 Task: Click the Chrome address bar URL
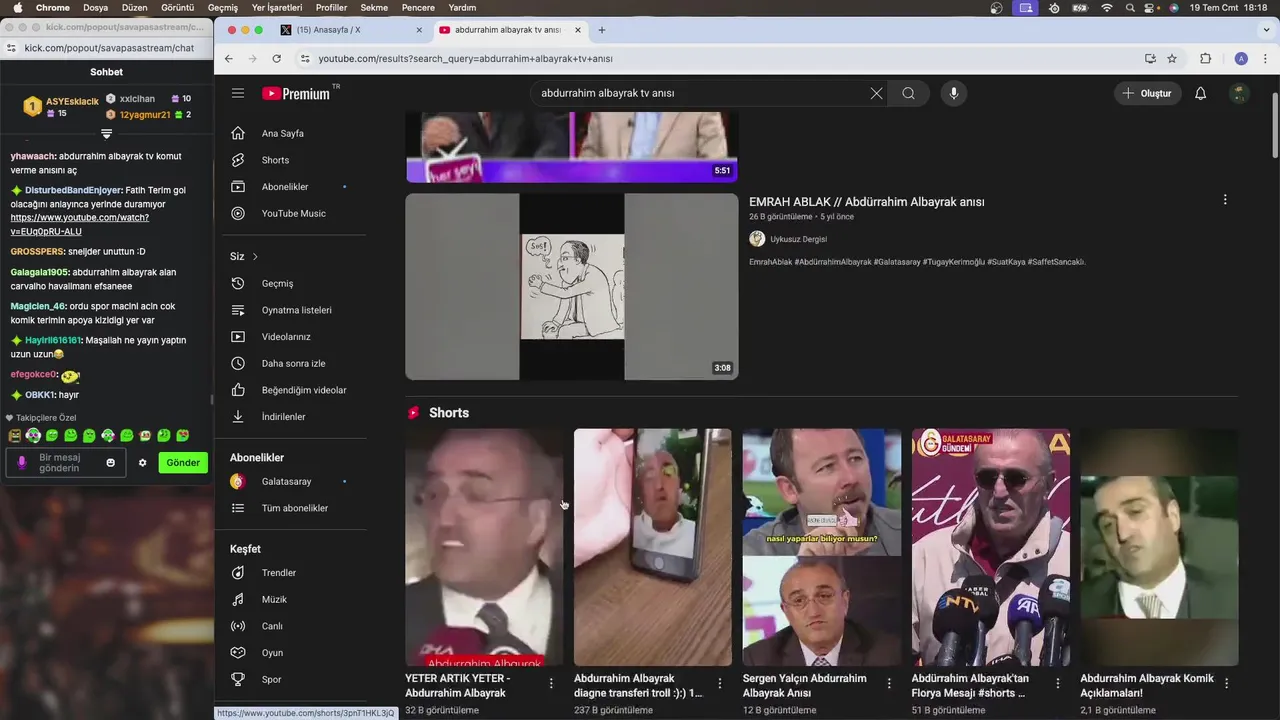pyautogui.click(x=465, y=59)
